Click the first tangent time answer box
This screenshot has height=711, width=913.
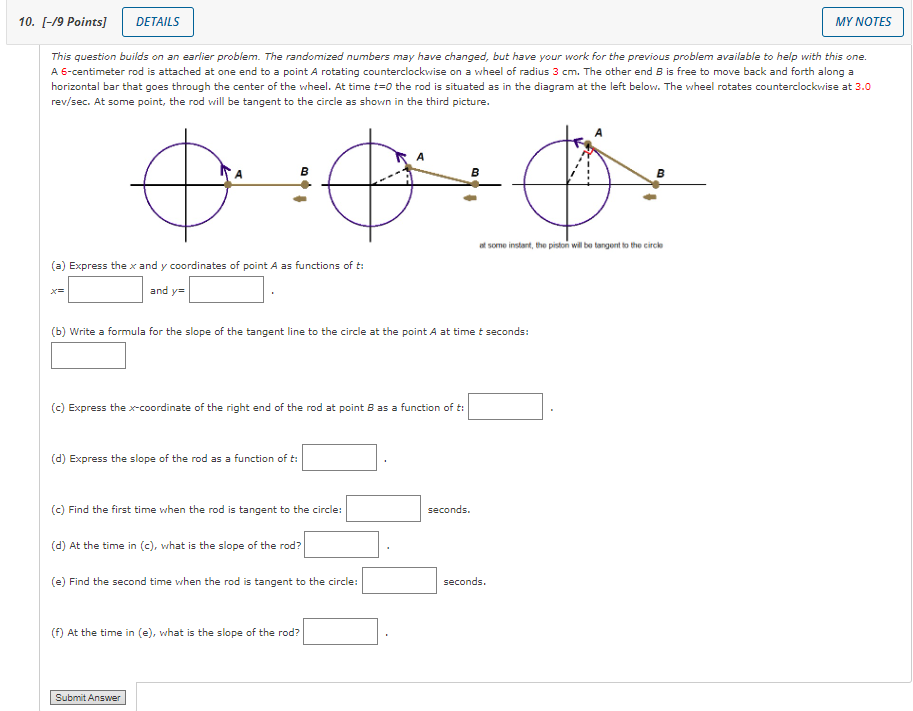(x=383, y=507)
